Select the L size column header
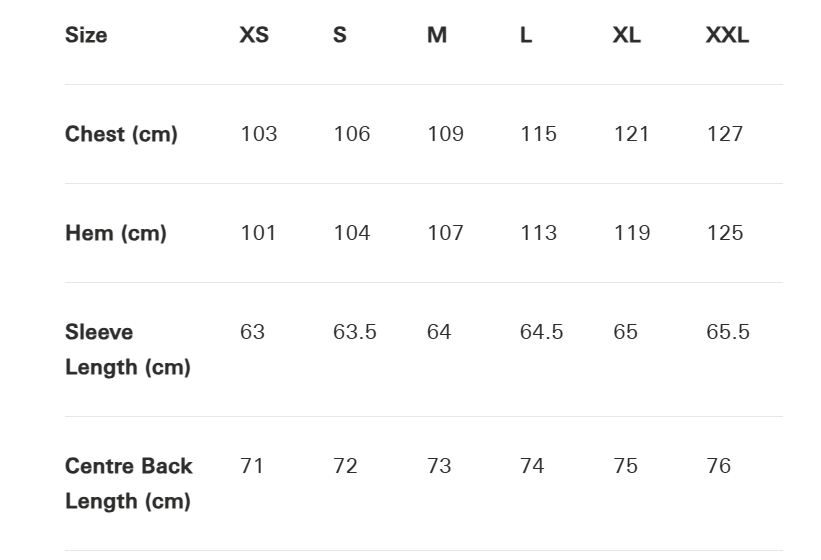 pos(526,35)
